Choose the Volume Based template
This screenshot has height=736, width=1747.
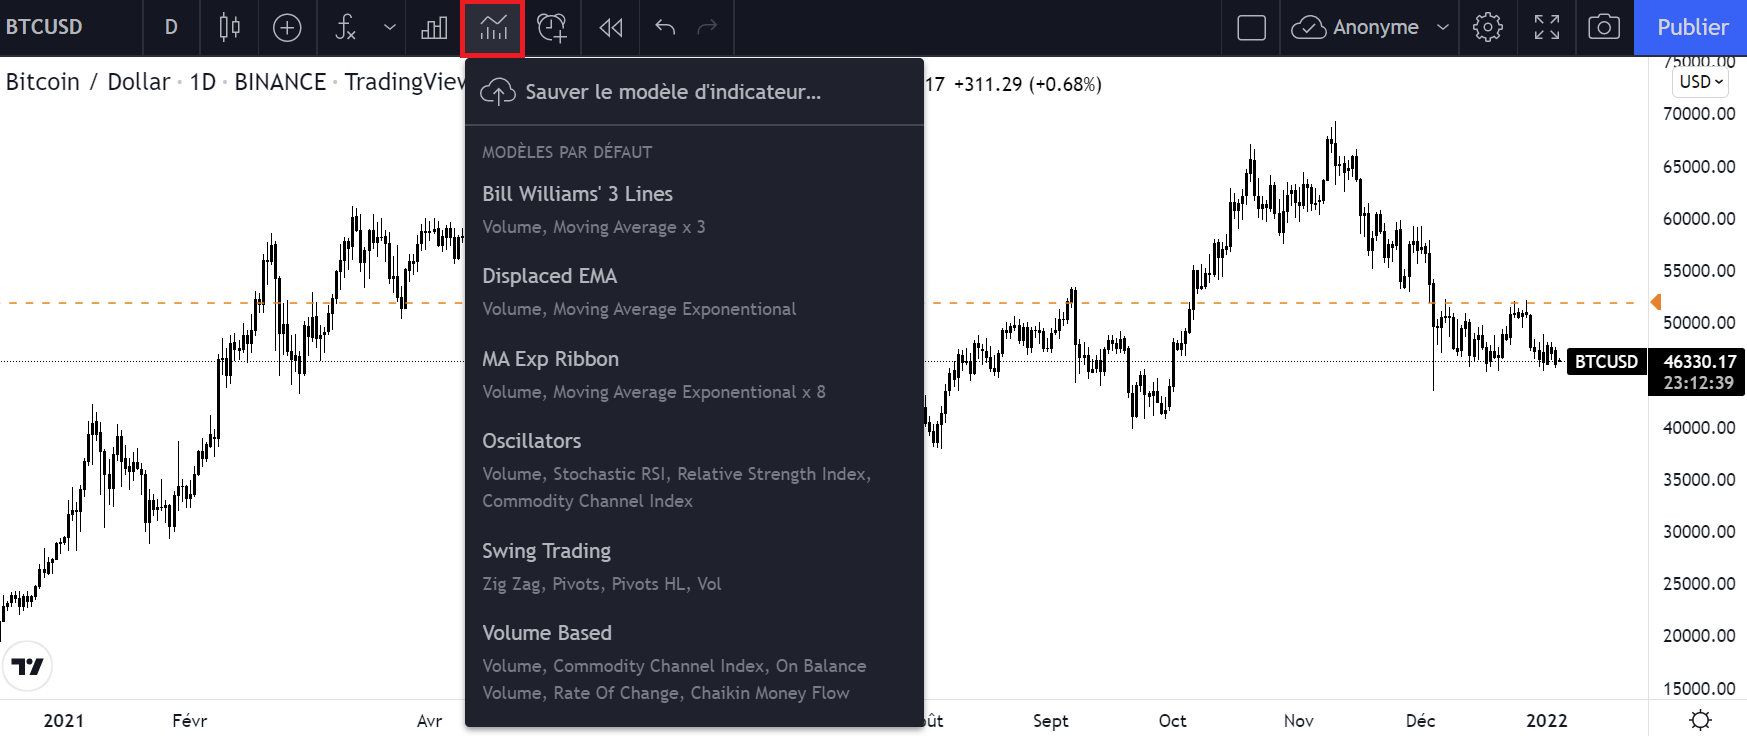pos(694,662)
